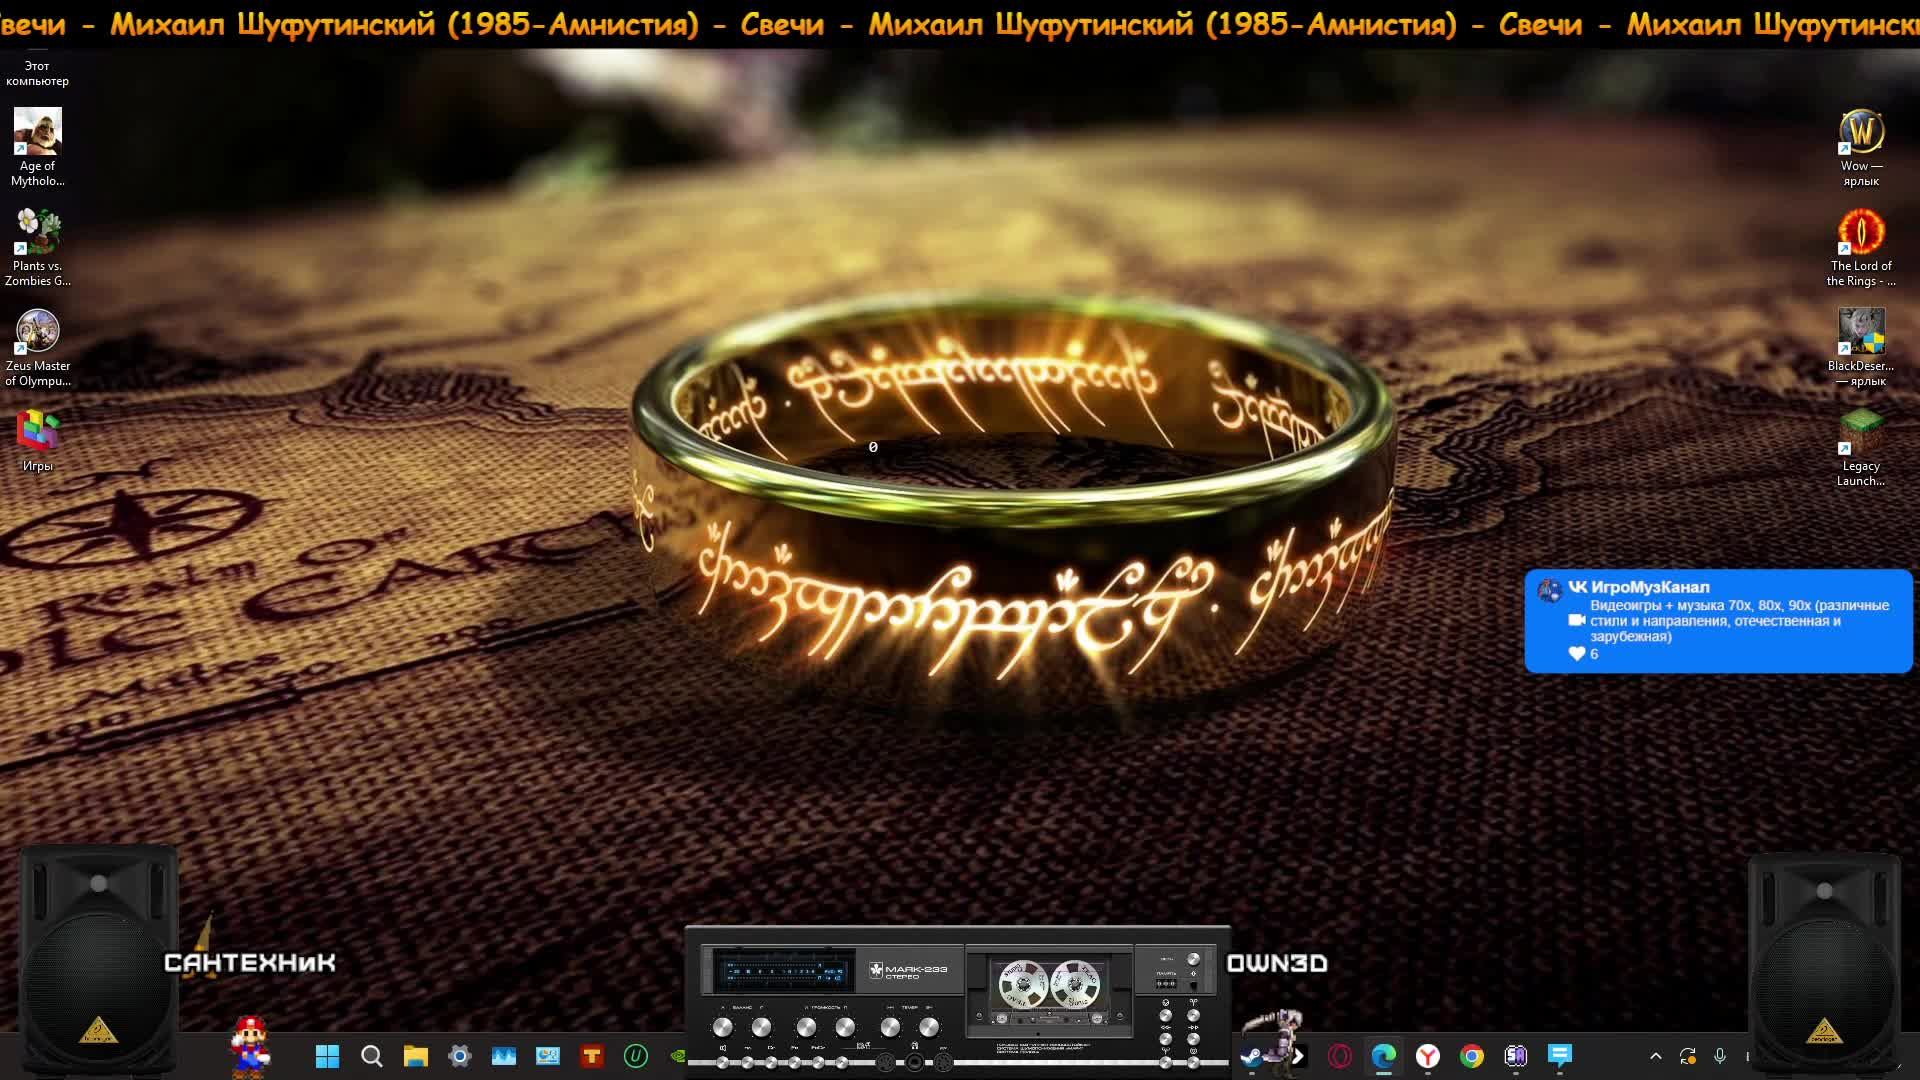1920x1080 pixels.
Task: Launch the Wow shortcut
Action: (x=1861, y=132)
